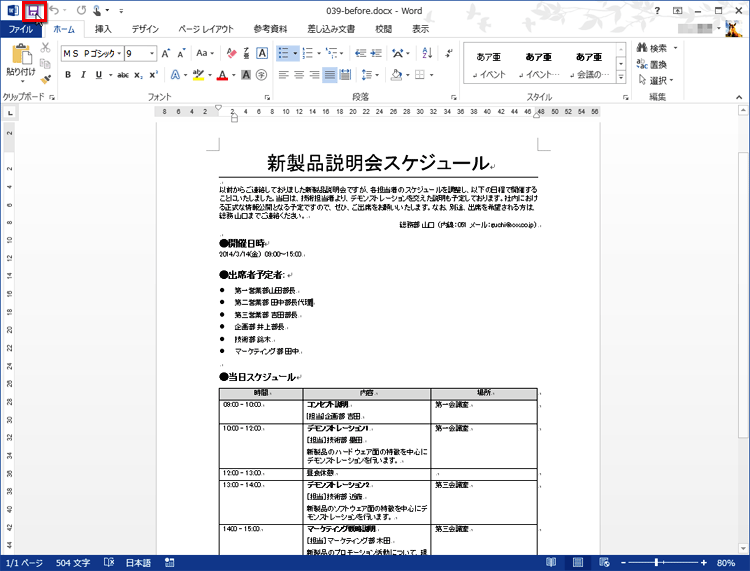Expand the bullets list dropdown arrow
Screen dimensions: 750x571
295,53
